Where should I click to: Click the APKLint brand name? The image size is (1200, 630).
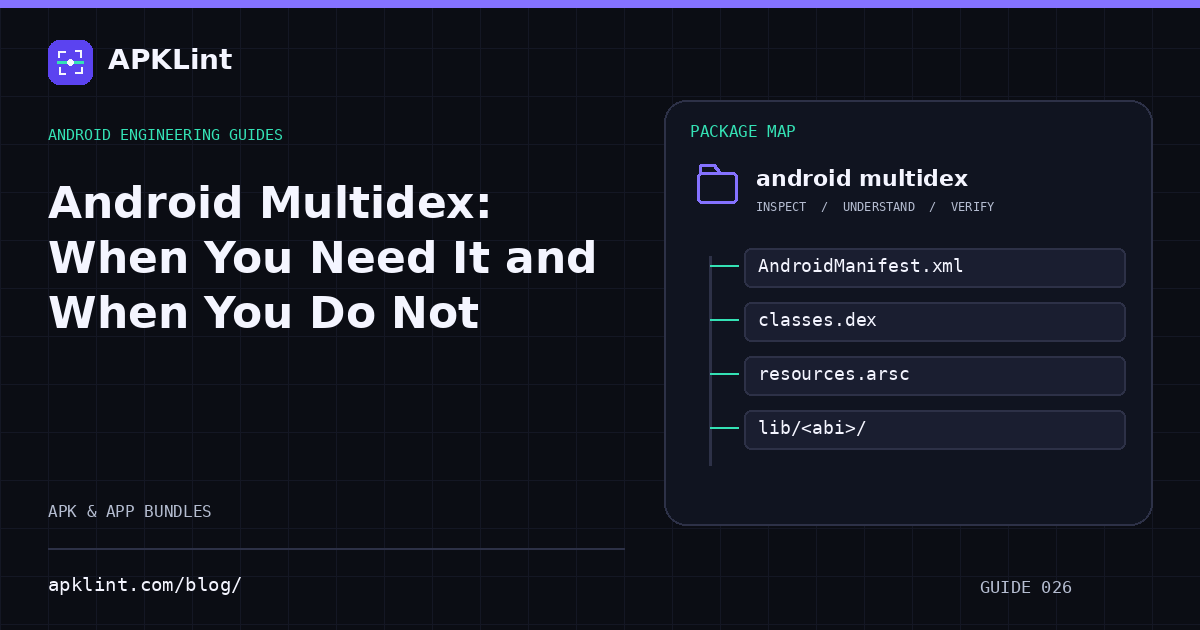click(170, 60)
